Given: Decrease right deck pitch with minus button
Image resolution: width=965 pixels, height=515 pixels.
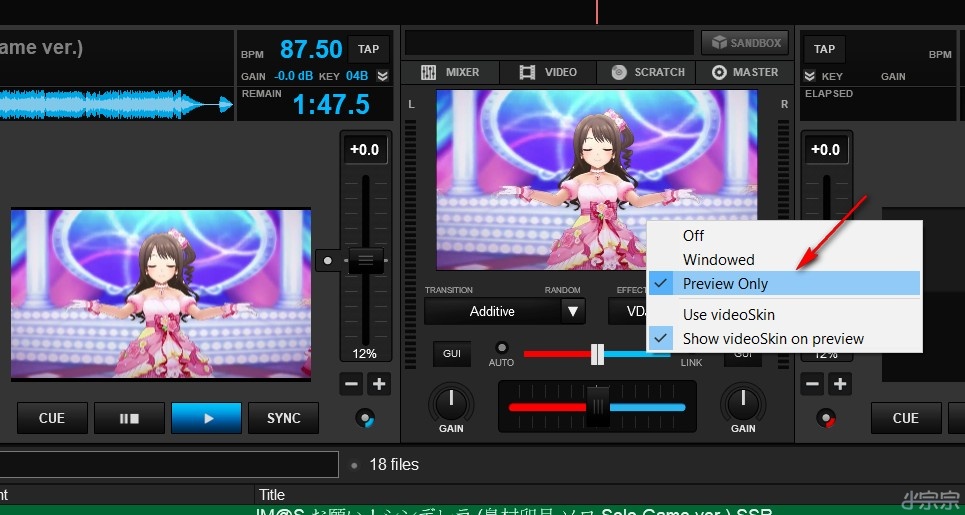Looking at the screenshot, I should (x=812, y=384).
